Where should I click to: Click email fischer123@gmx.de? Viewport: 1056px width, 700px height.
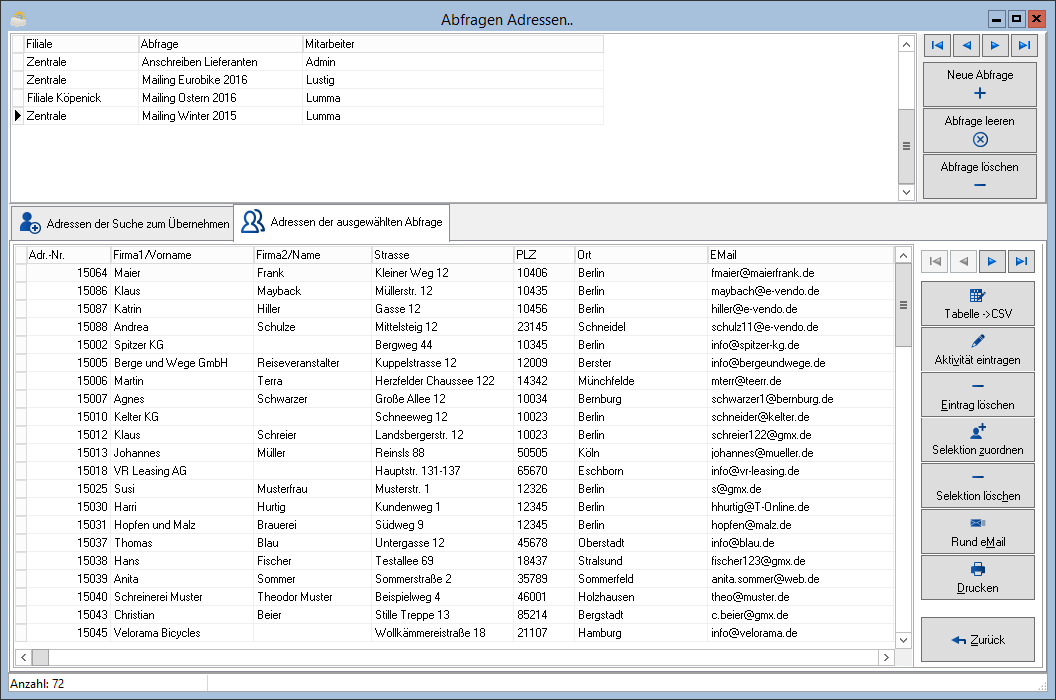758,561
